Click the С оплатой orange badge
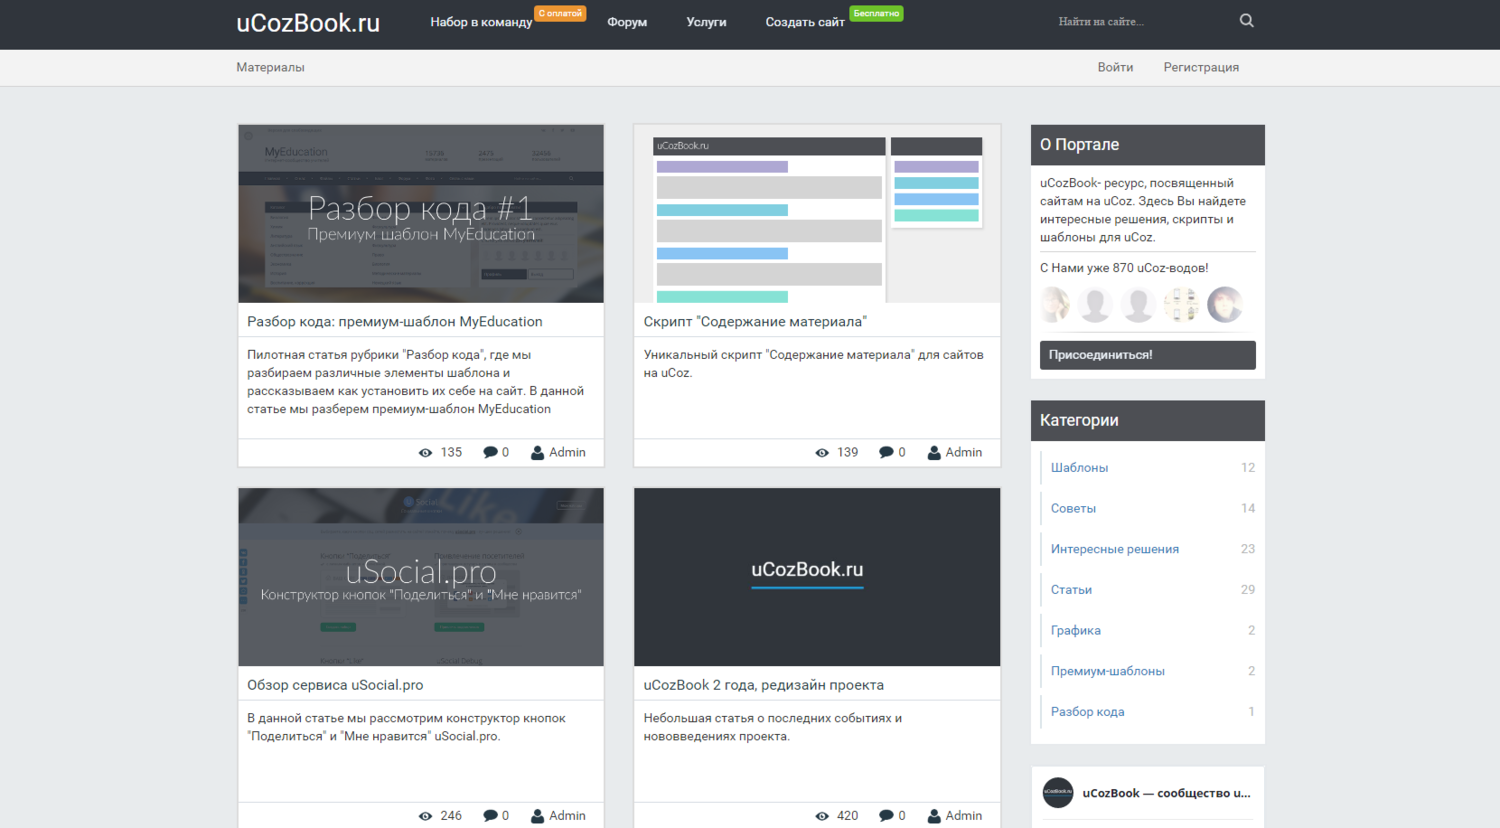The height and width of the screenshot is (828, 1500). click(560, 13)
